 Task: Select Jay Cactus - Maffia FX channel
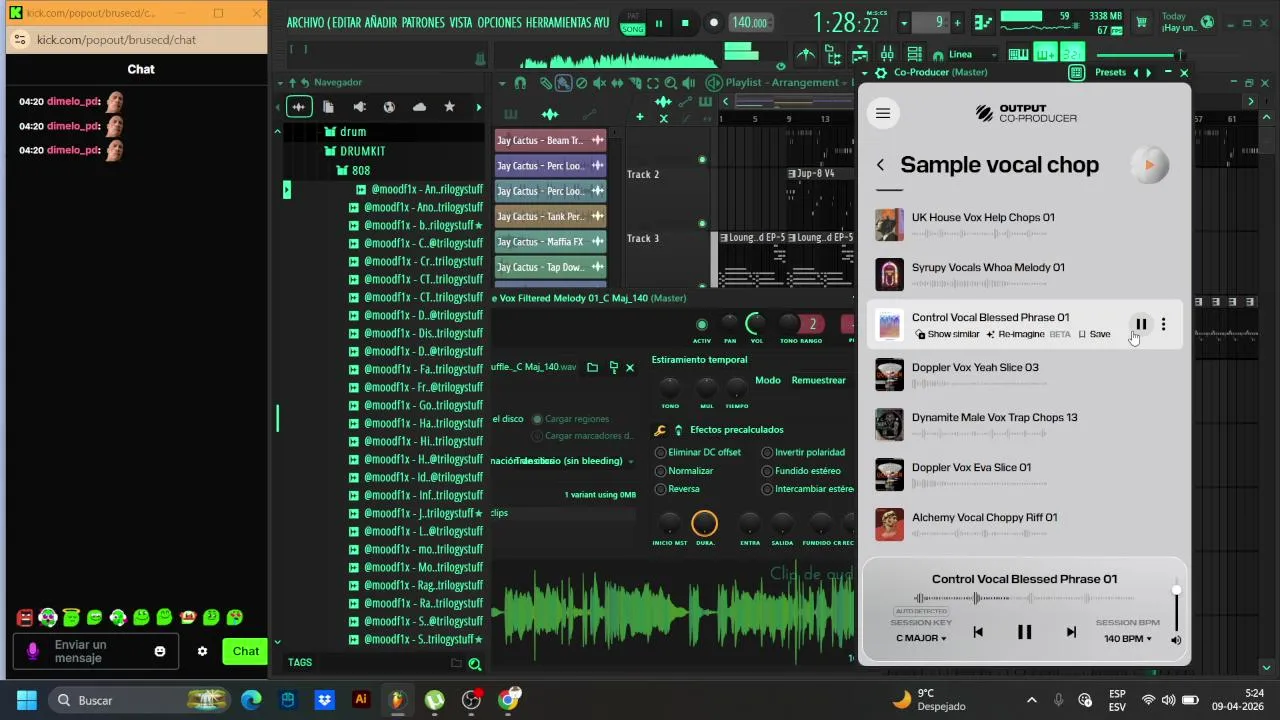[x=550, y=242]
